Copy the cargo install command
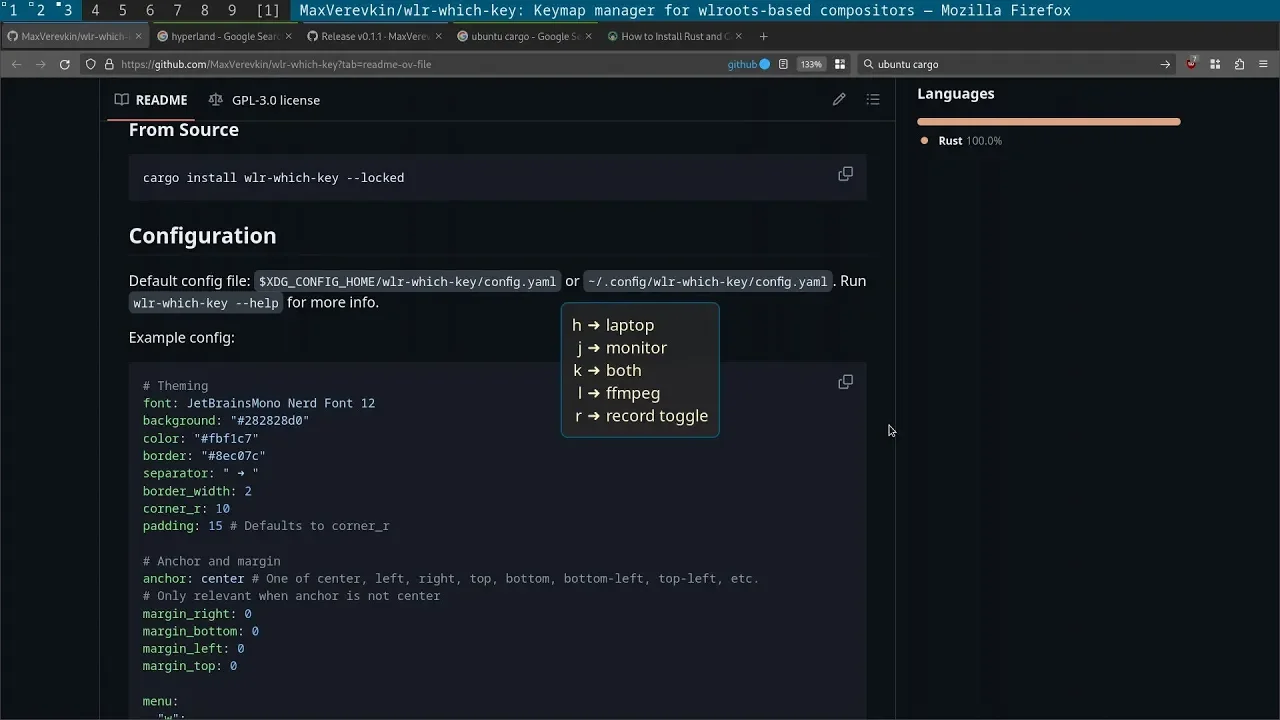The image size is (1280, 720). (845, 174)
